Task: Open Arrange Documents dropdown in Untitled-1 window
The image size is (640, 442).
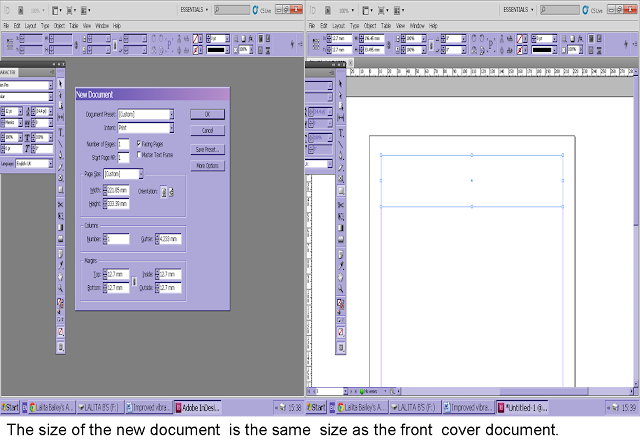Action: pyautogui.click(x=398, y=10)
